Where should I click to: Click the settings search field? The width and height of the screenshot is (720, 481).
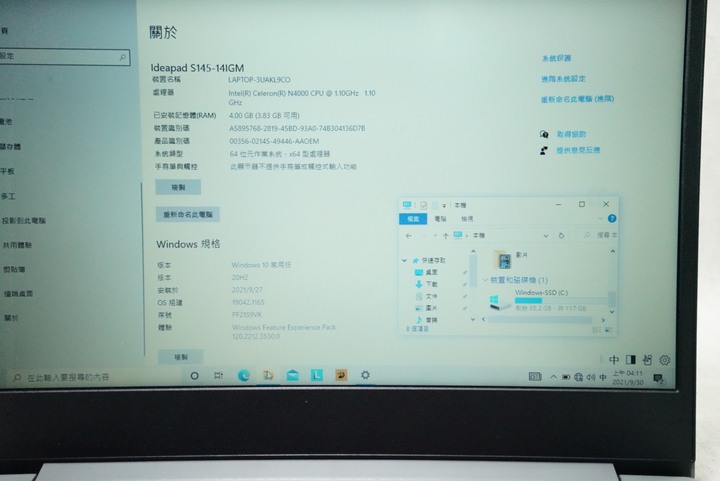pos(64,57)
